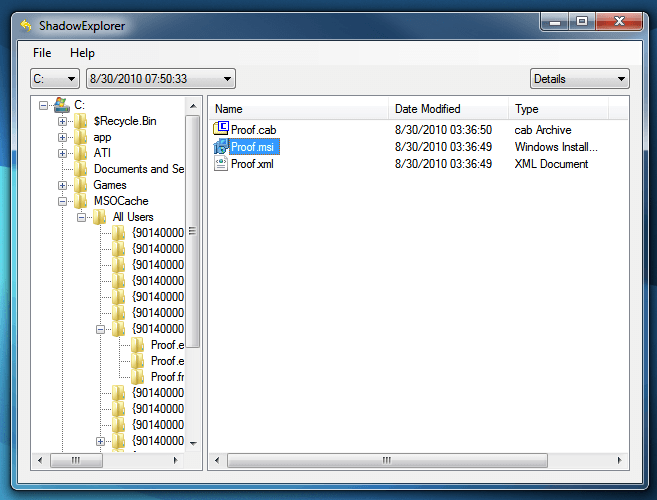Select the ATI folder icon
Viewport: 657px width, 500px height.
pyautogui.click(x=81, y=153)
